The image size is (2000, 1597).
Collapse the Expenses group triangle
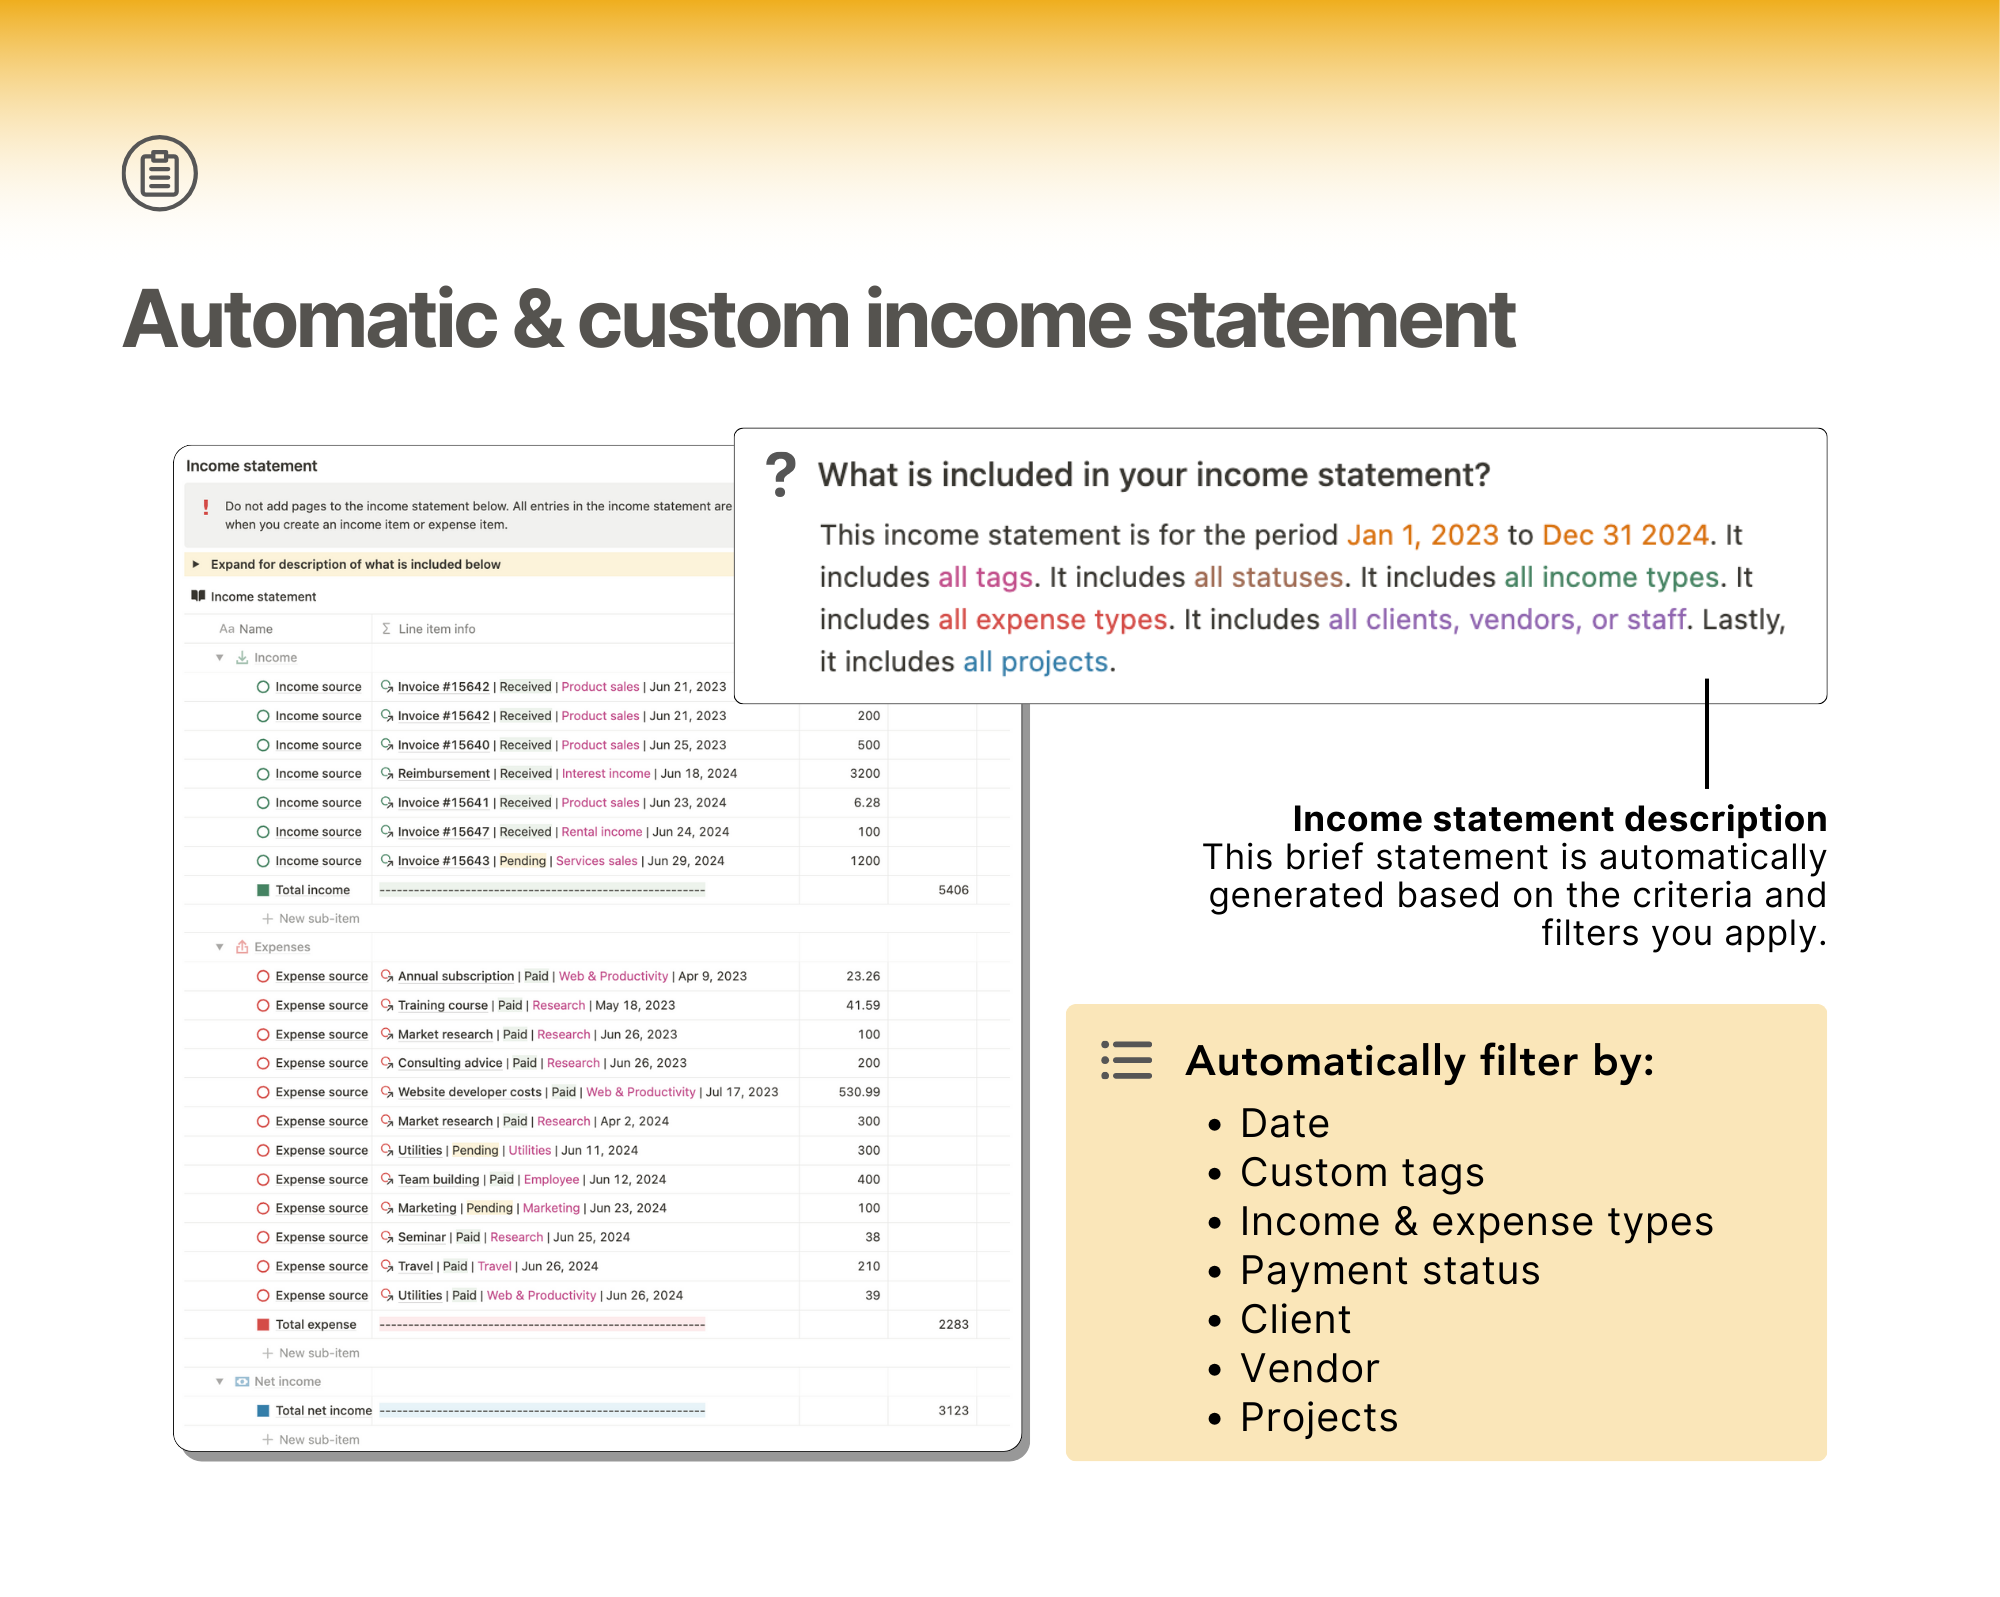(220, 947)
